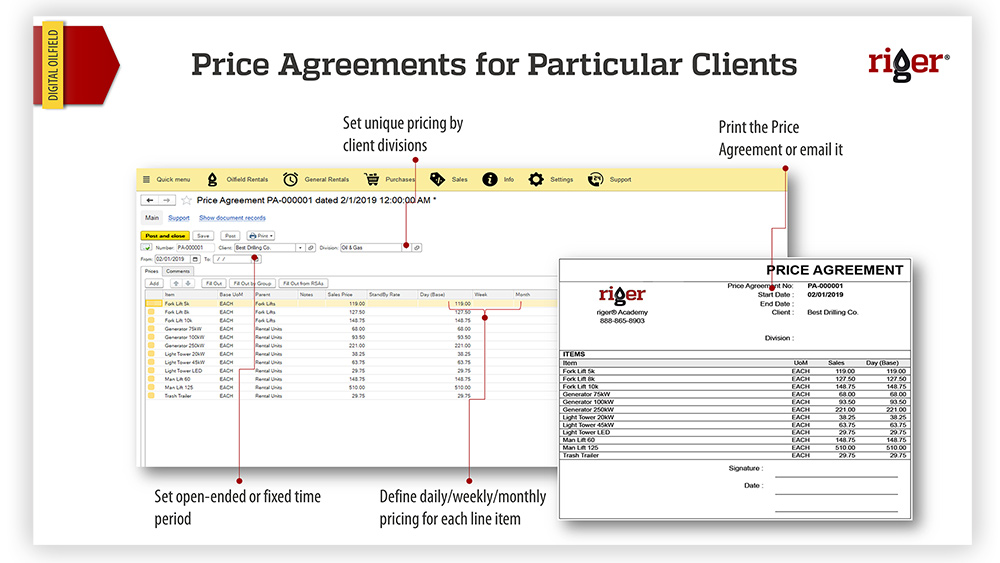
Task: Click the Number input field PA-000001
Action: [195, 247]
